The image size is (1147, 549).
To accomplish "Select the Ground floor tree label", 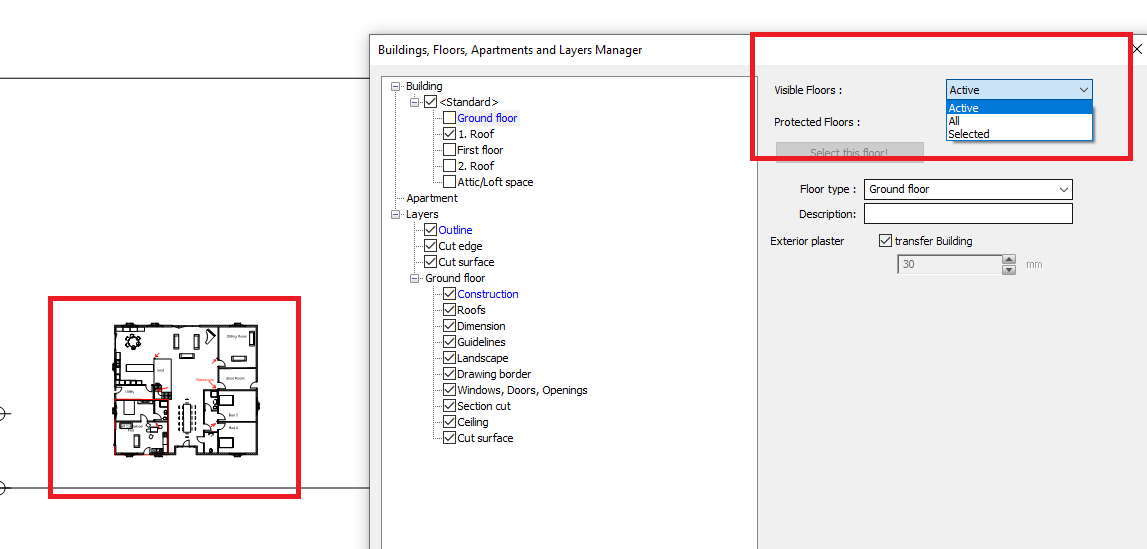I will pos(487,118).
